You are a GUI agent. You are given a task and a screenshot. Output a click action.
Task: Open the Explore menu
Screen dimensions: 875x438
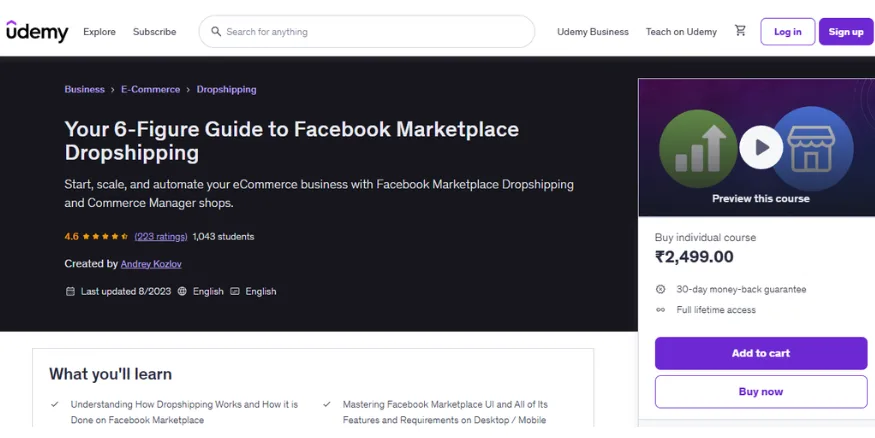pyautogui.click(x=99, y=32)
